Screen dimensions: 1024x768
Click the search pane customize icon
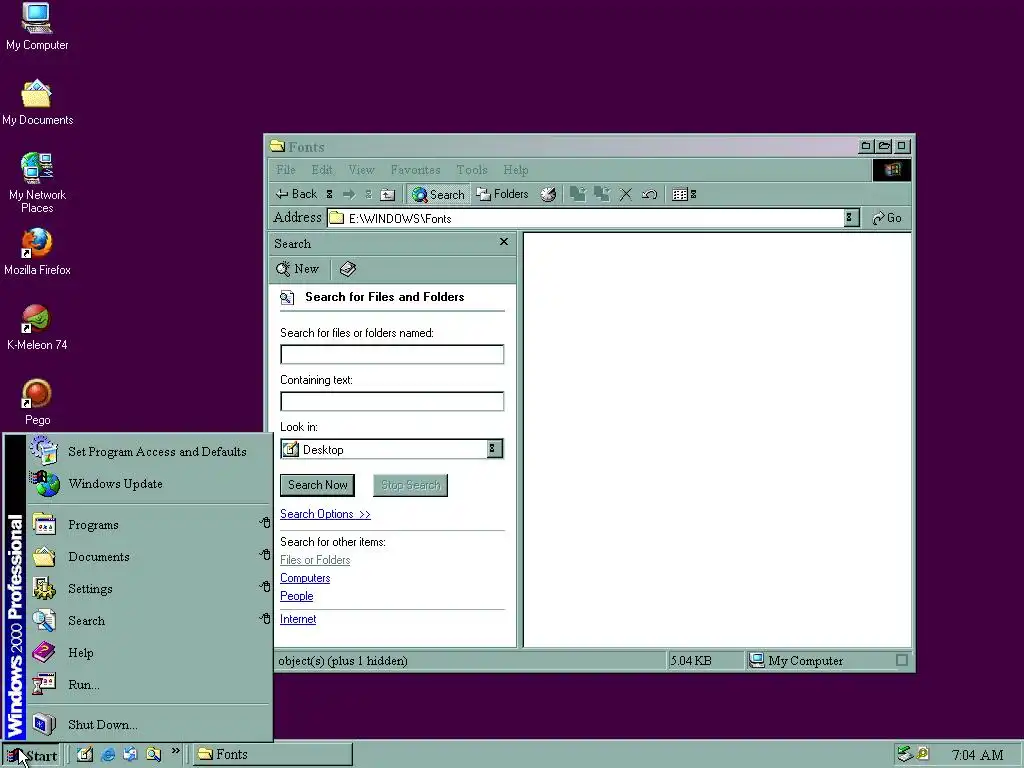click(347, 269)
